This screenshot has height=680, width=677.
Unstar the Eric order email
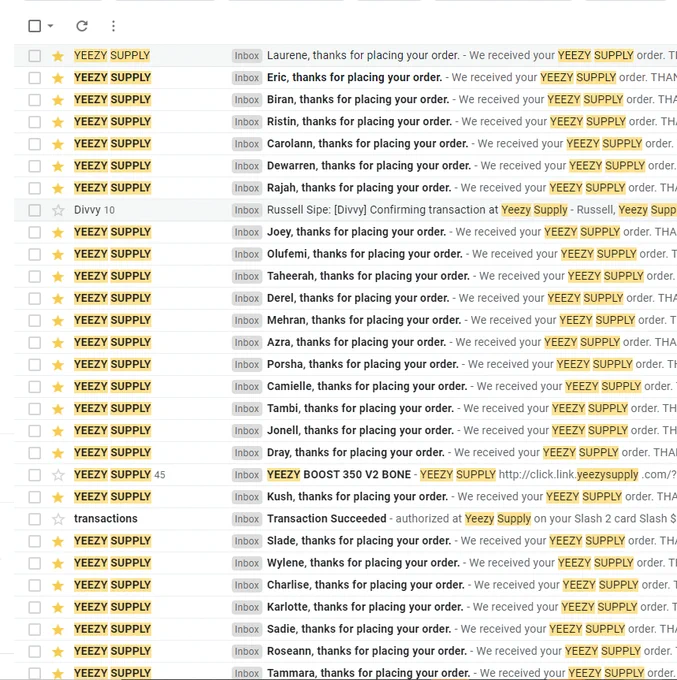(58, 78)
